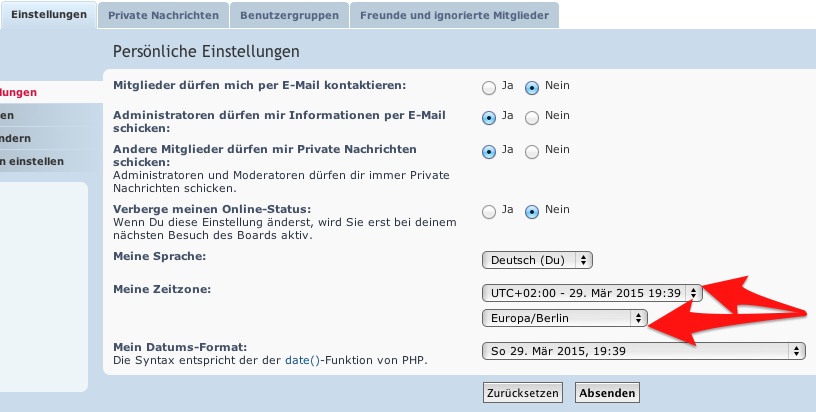Open the Meine Sprache dropdown
The height and width of the screenshot is (412, 816).
[x=537, y=260]
